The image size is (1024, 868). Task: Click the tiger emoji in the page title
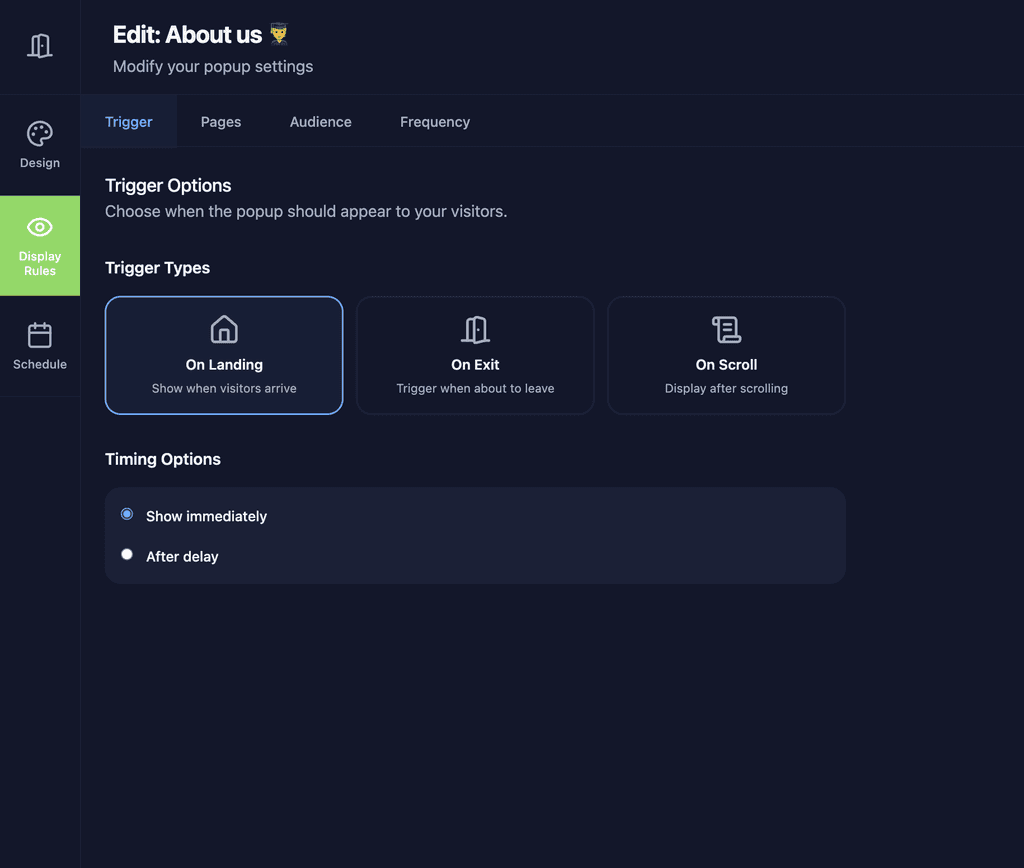coord(275,33)
